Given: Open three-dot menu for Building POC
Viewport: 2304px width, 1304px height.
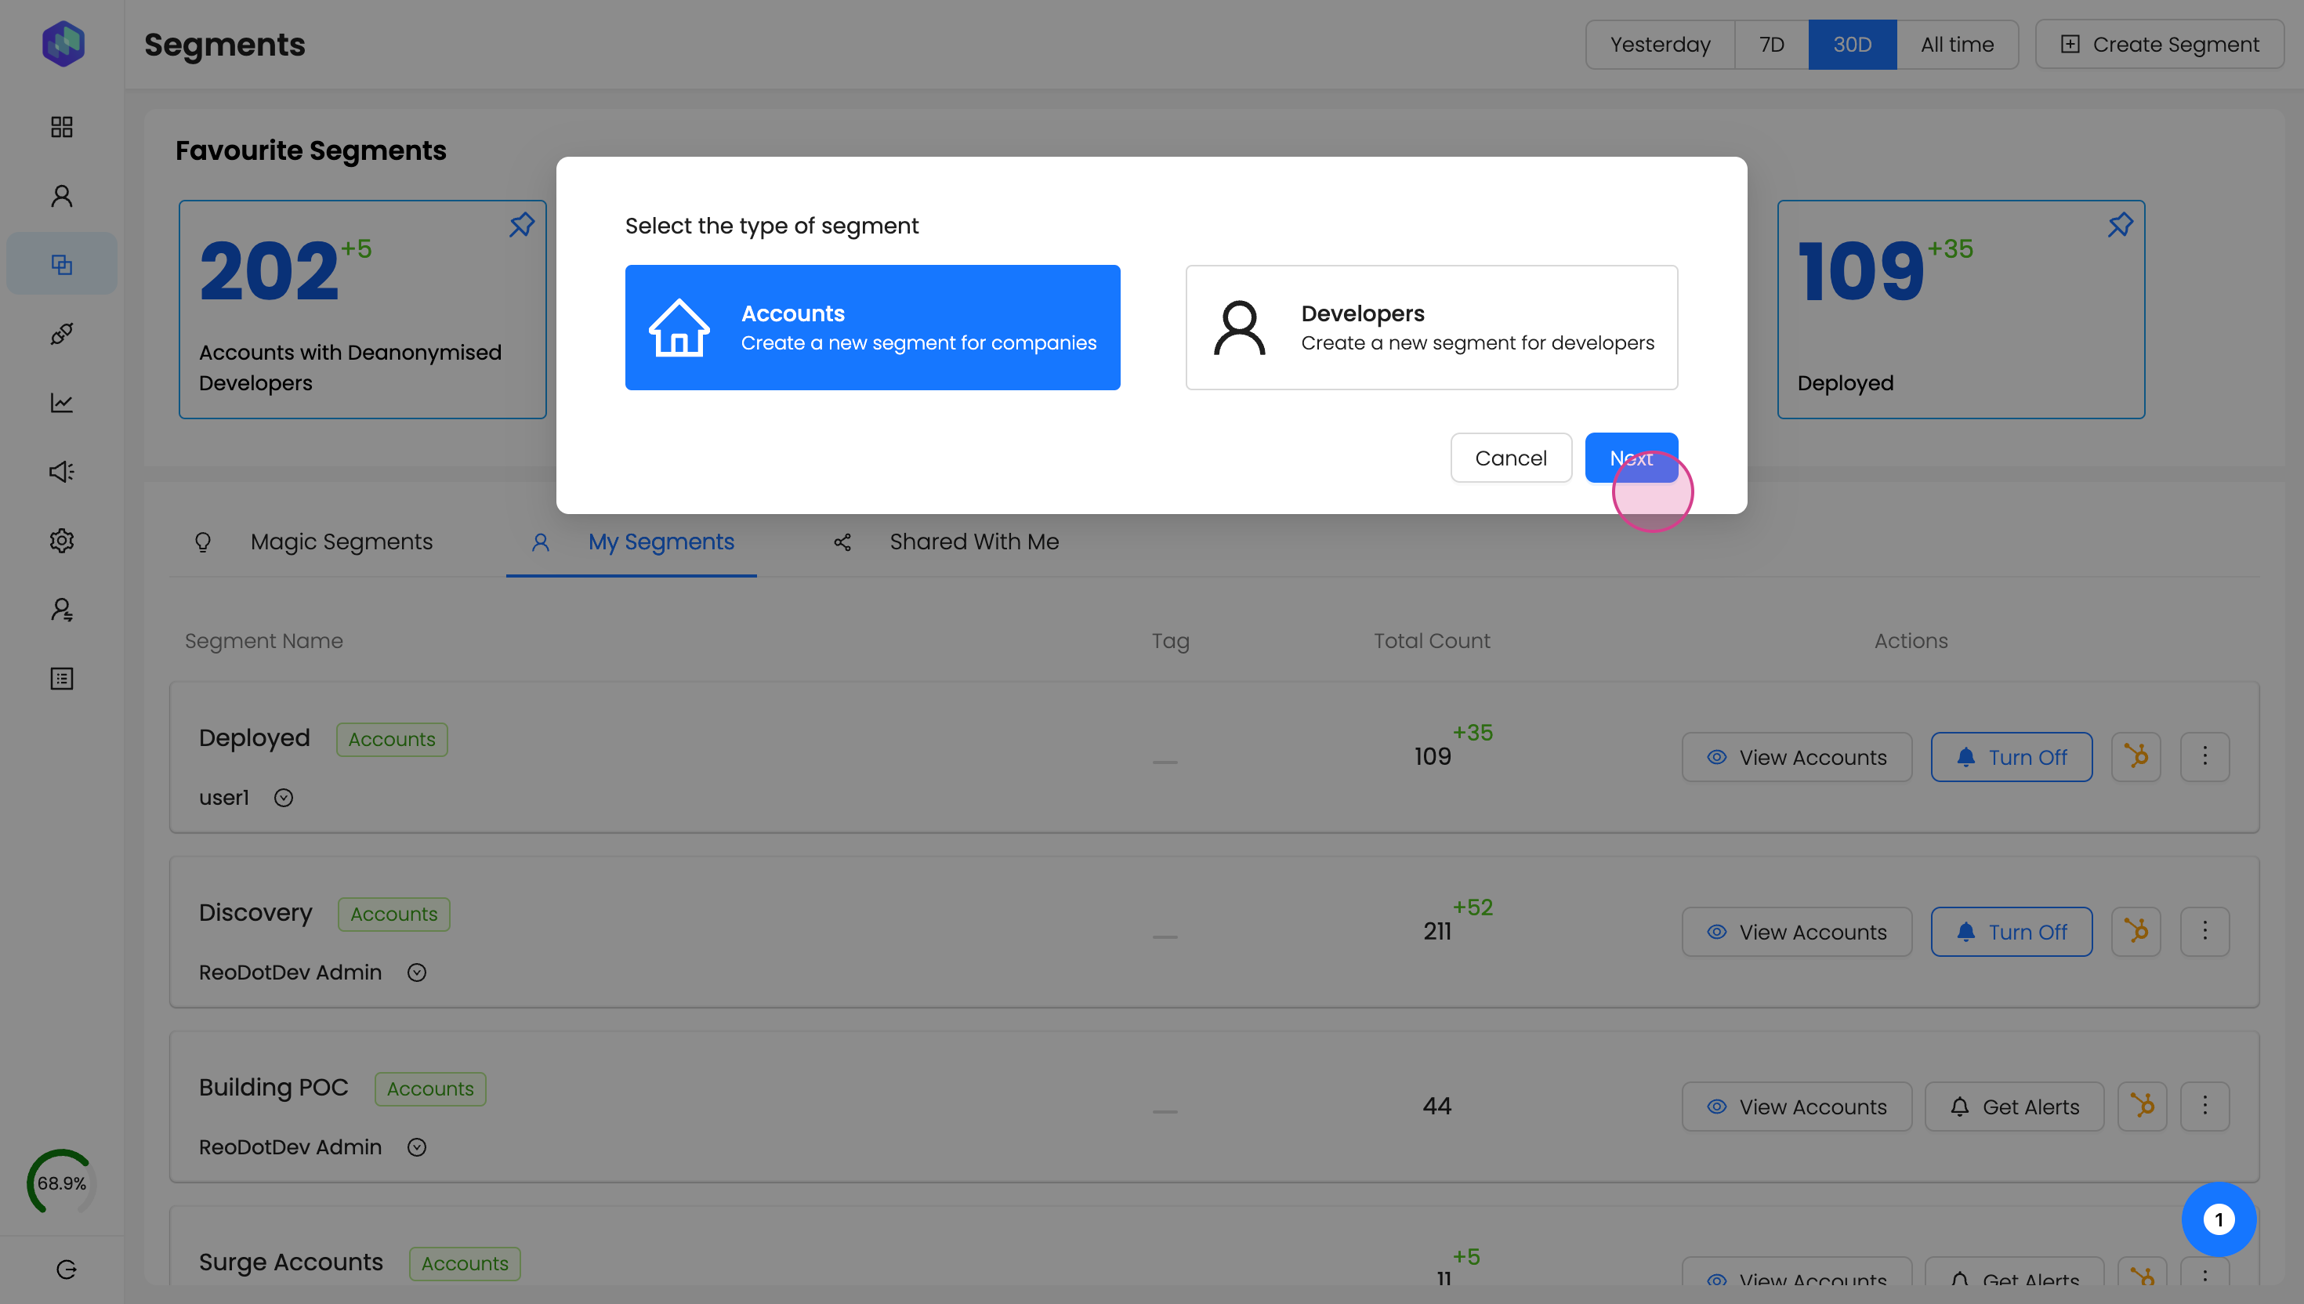Looking at the screenshot, I should click(x=2205, y=1107).
